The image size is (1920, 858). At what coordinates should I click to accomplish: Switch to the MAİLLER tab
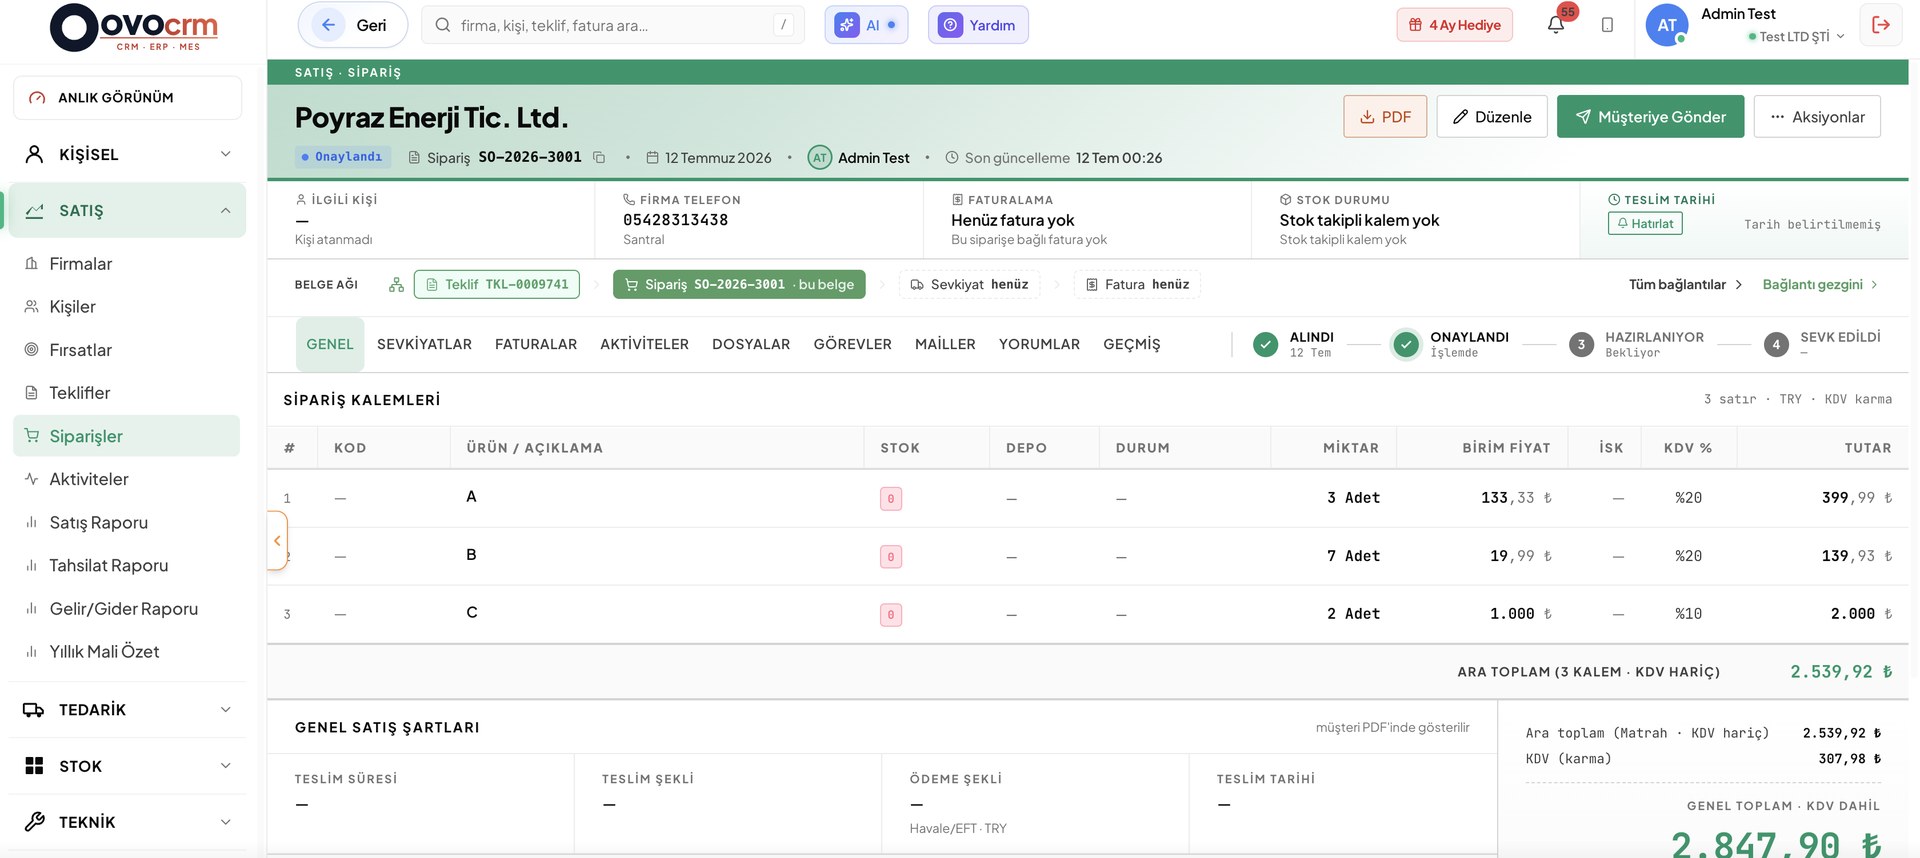[945, 344]
